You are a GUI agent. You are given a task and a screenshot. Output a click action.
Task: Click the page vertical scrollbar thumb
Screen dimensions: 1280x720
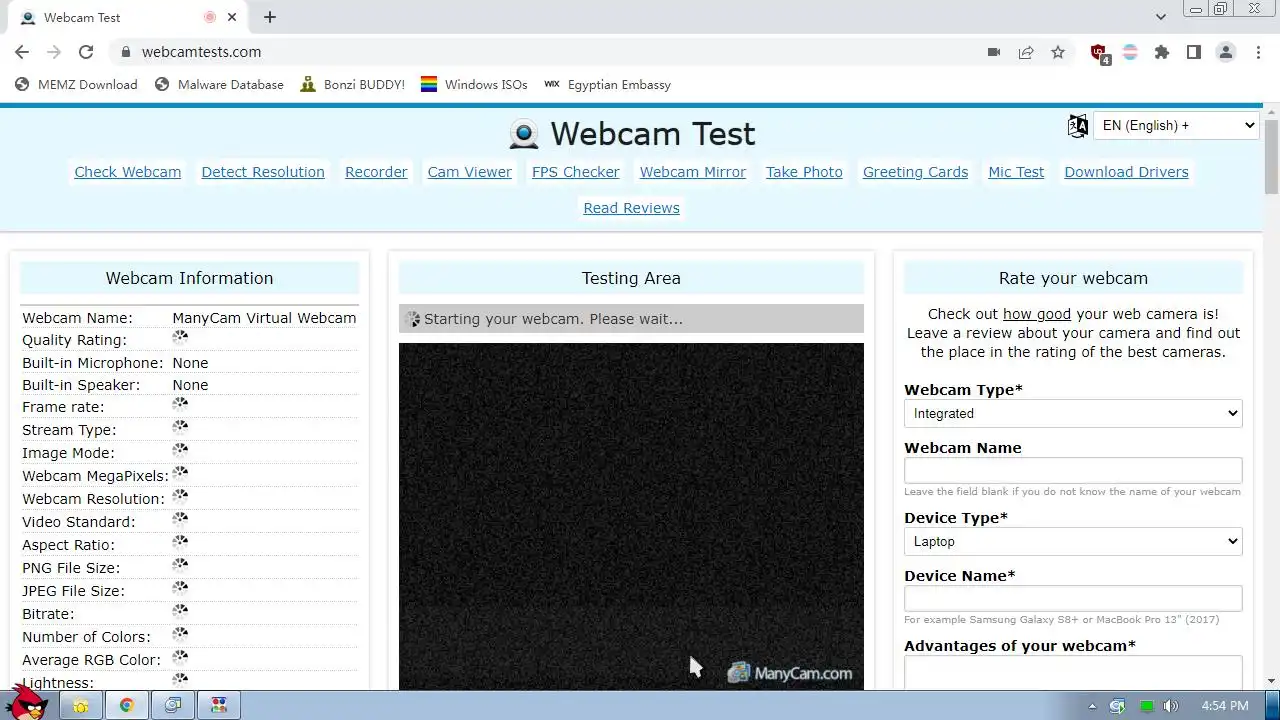[x=1272, y=157]
